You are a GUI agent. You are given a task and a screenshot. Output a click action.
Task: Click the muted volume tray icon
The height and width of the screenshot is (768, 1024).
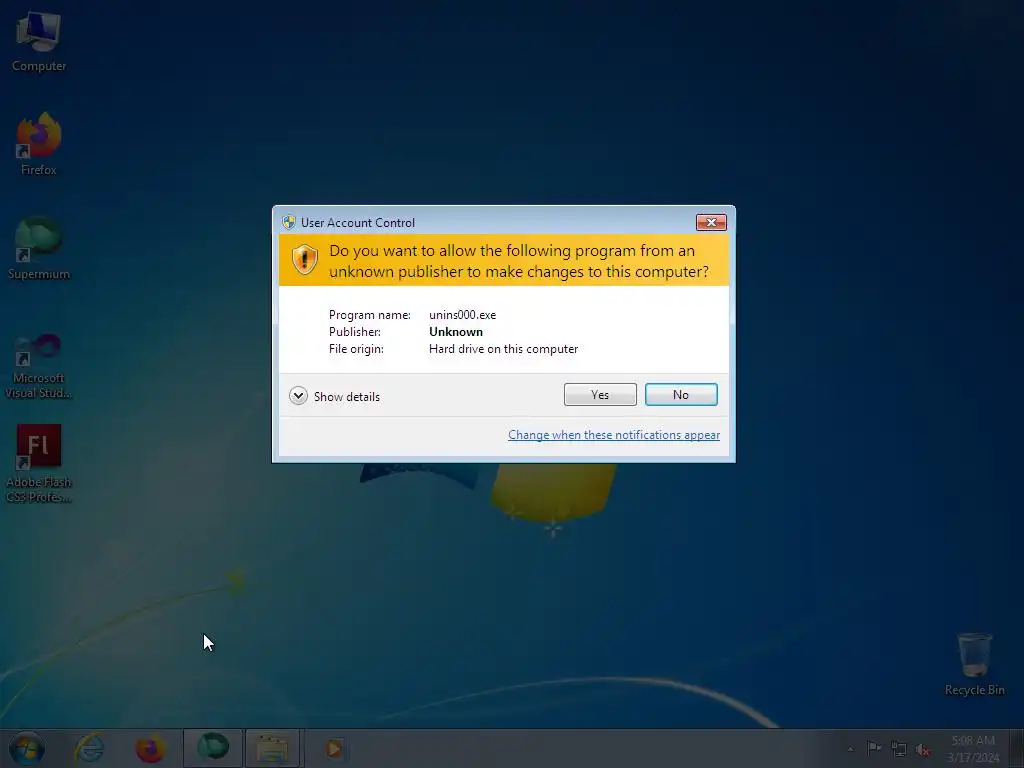(923, 749)
